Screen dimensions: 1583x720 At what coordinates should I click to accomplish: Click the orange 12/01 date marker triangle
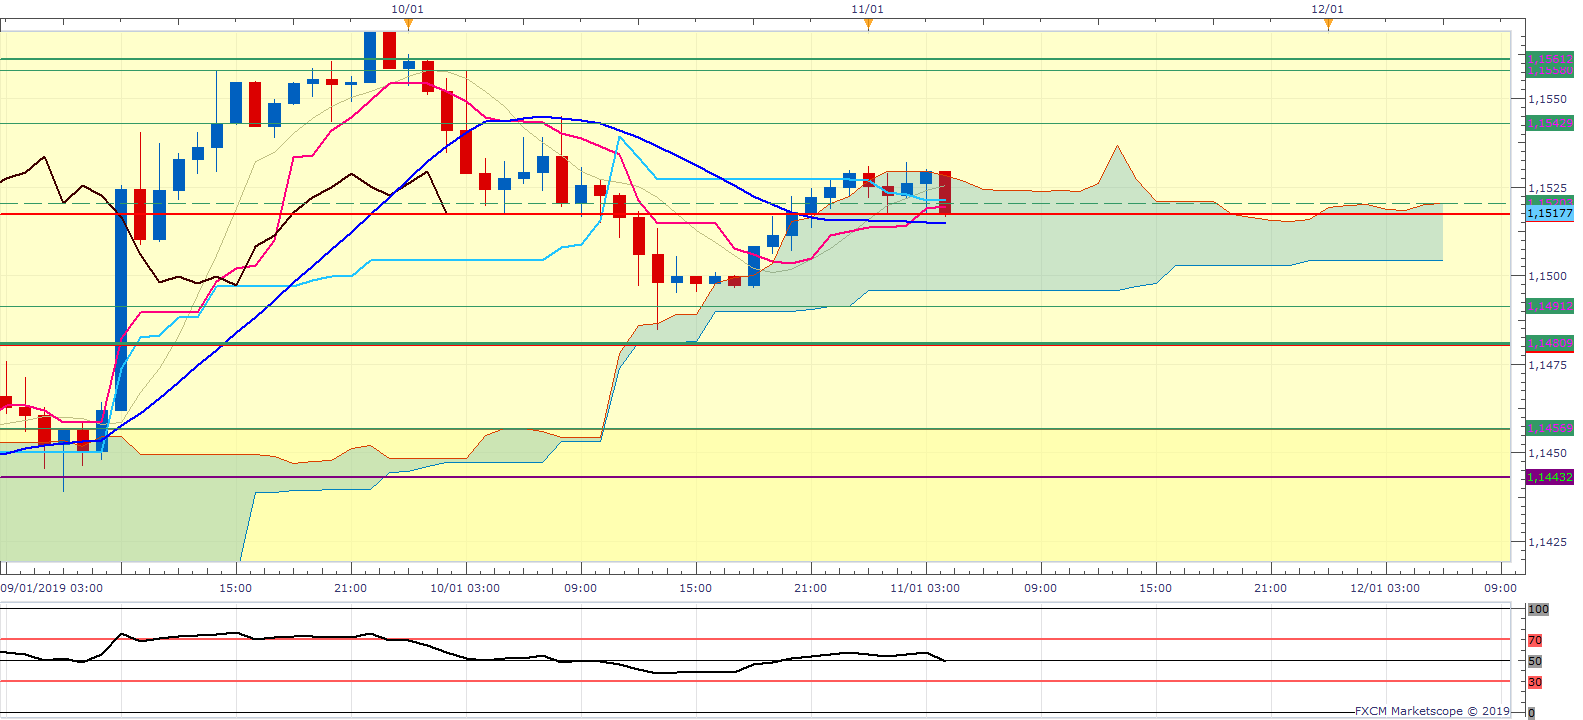pos(1328,25)
